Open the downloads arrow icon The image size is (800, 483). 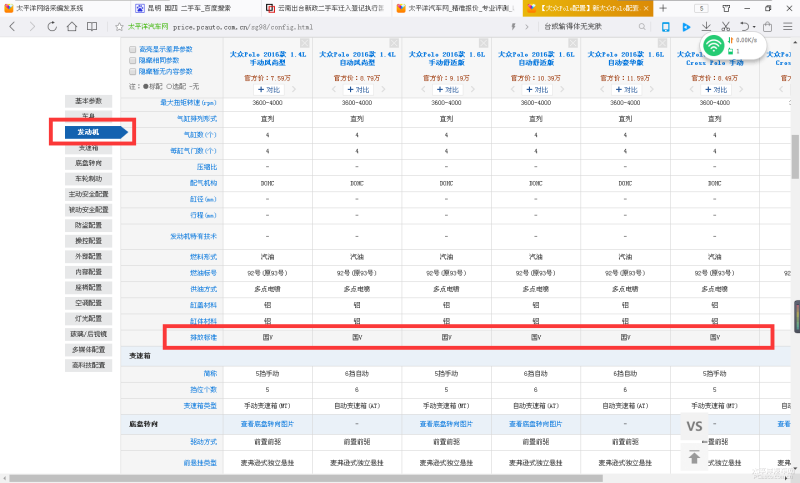pos(706,27)
